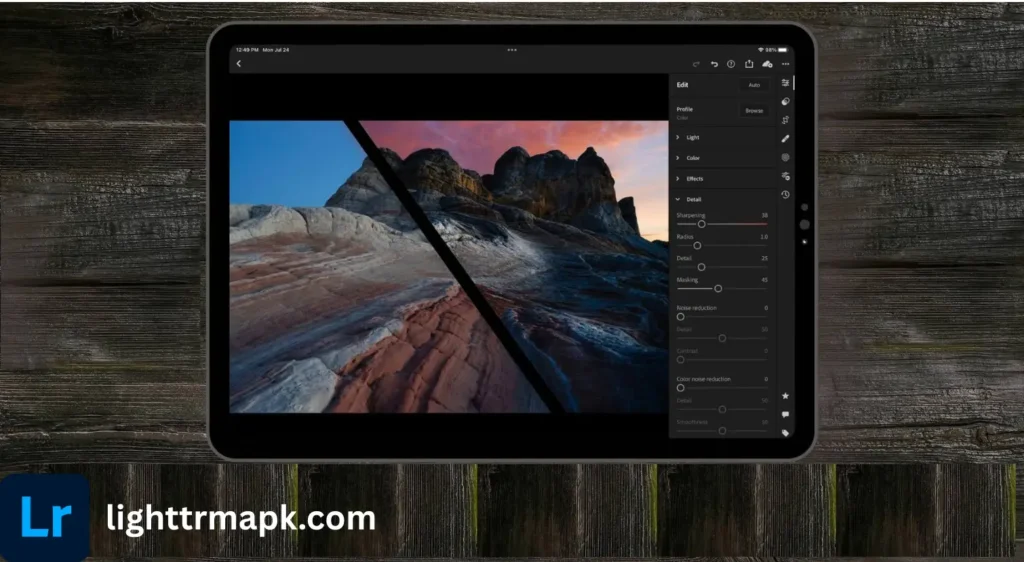Expand the Effects section
This screenshot has height=562, width=1024.
coord(722,178)
